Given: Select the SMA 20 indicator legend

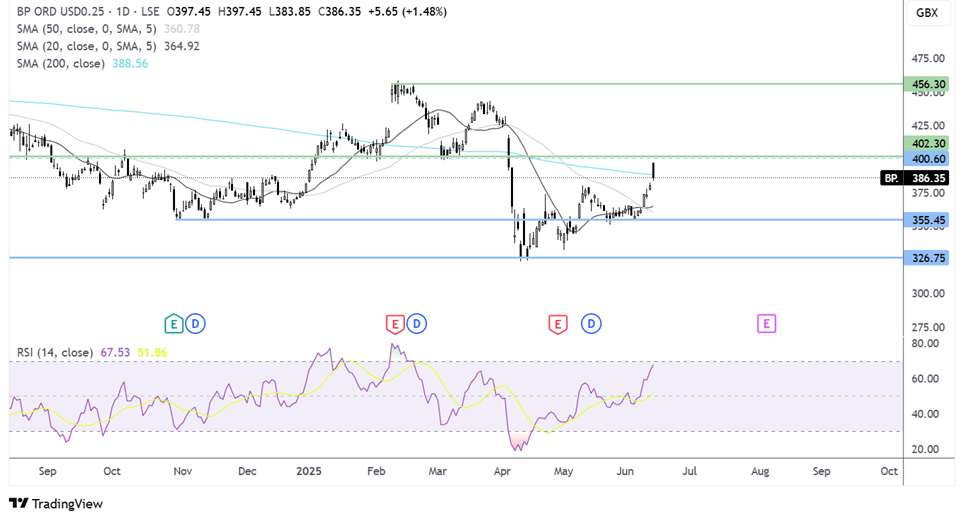Looking at the screenshot, I should point(86,46).
